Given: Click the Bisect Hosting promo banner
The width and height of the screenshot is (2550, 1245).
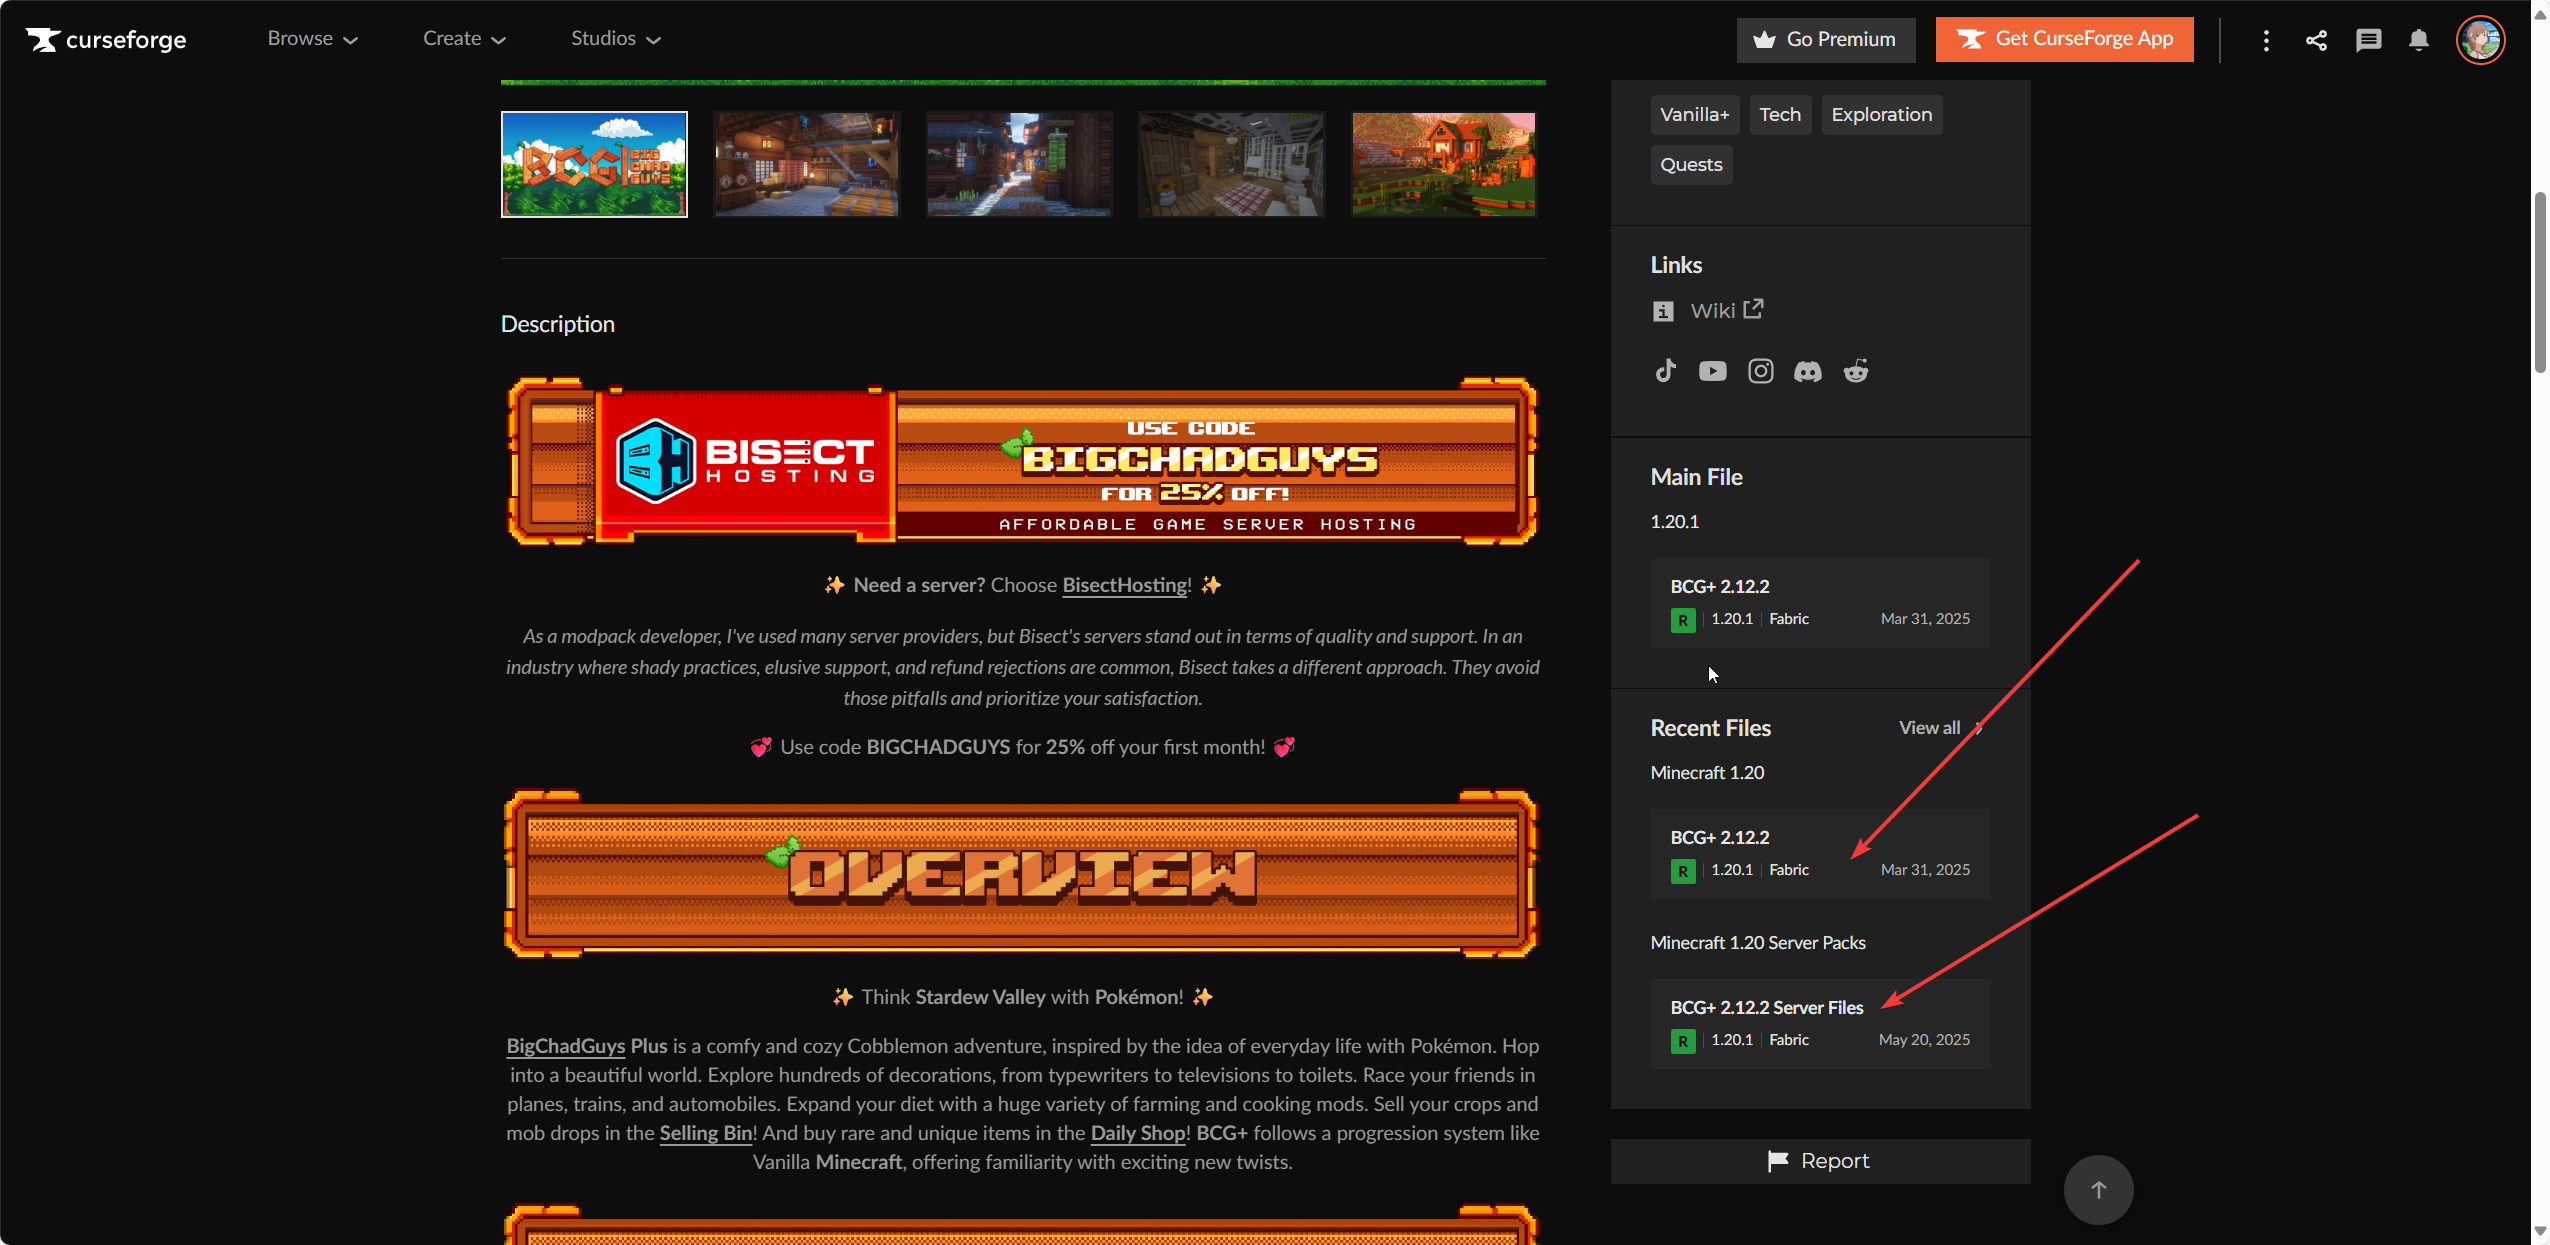Looking at the screenshot, I should tap(1022, 461).
